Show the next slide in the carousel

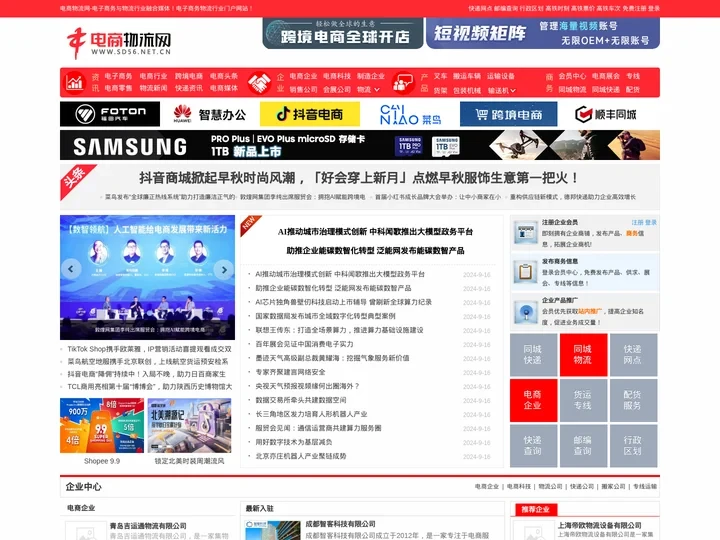pos(224,269)
